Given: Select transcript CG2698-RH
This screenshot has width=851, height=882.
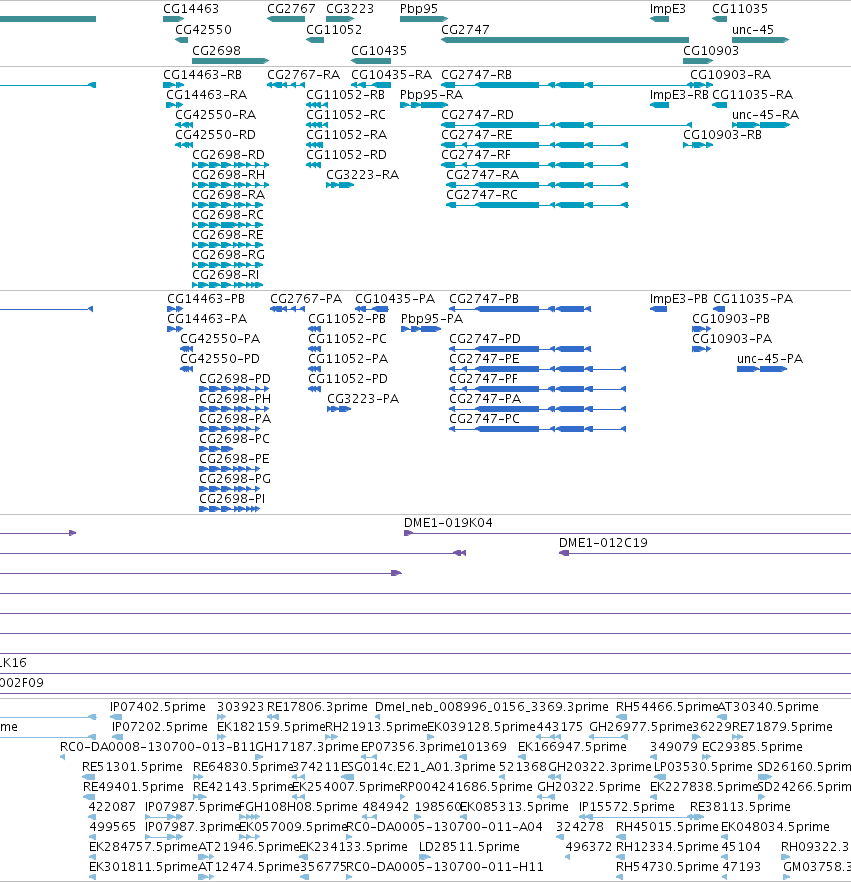Looking at the screenshot, I should (228, 175).
